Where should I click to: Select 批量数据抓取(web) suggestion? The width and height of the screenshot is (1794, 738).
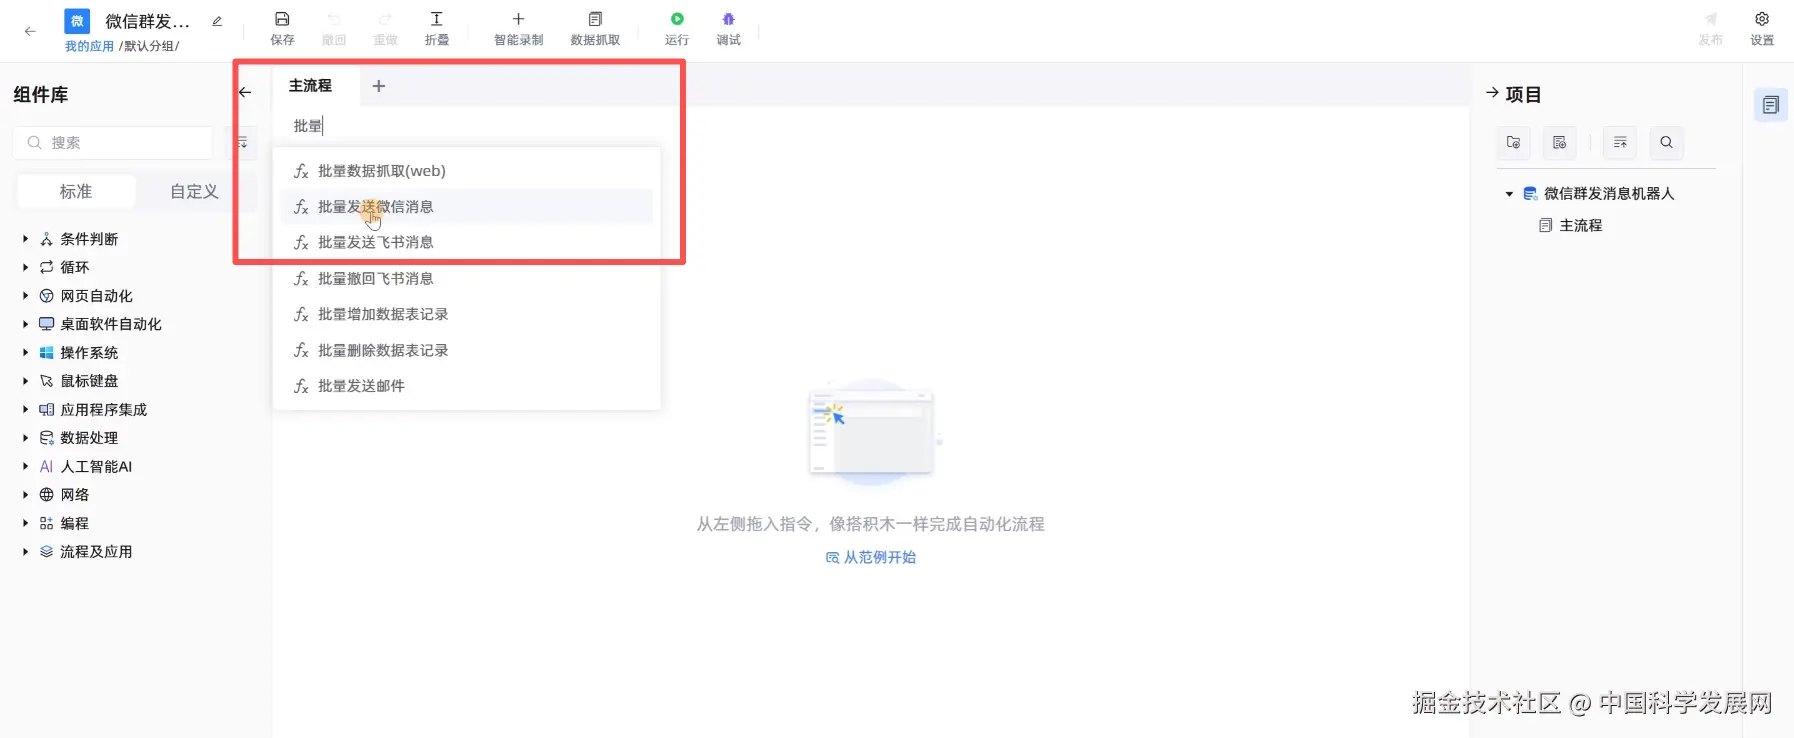click(x=466, y=171)
